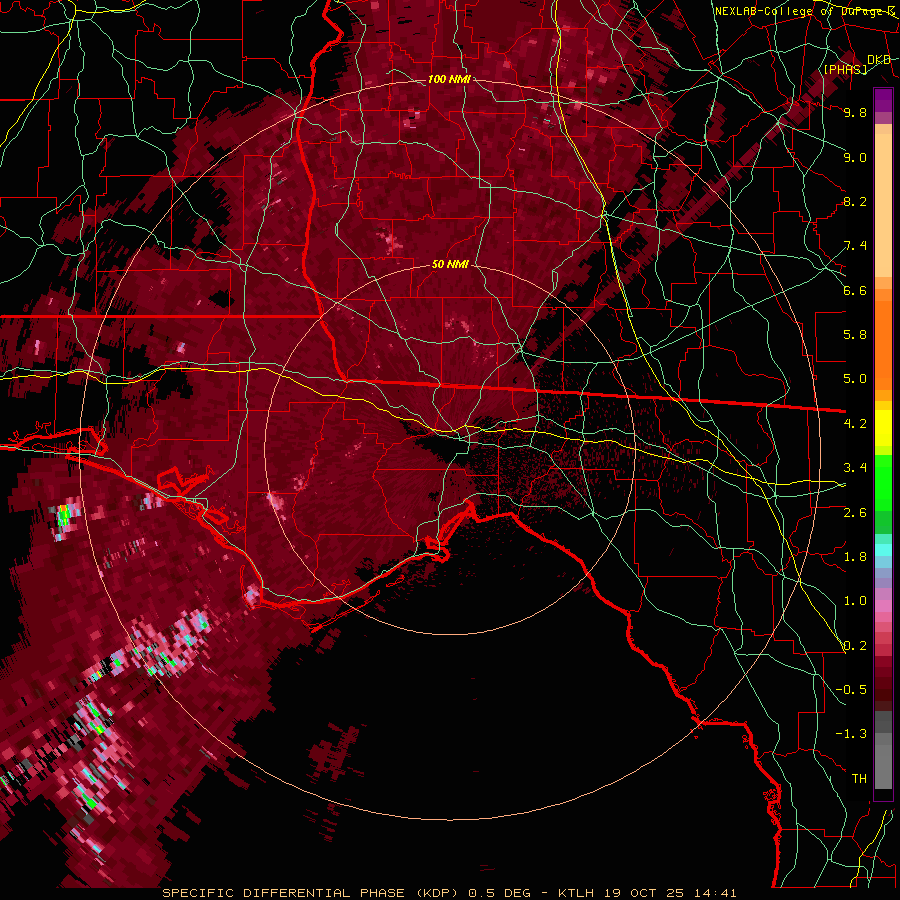Click the 4.2 legend value
The image size is (900, 900).
pos(855,424)
